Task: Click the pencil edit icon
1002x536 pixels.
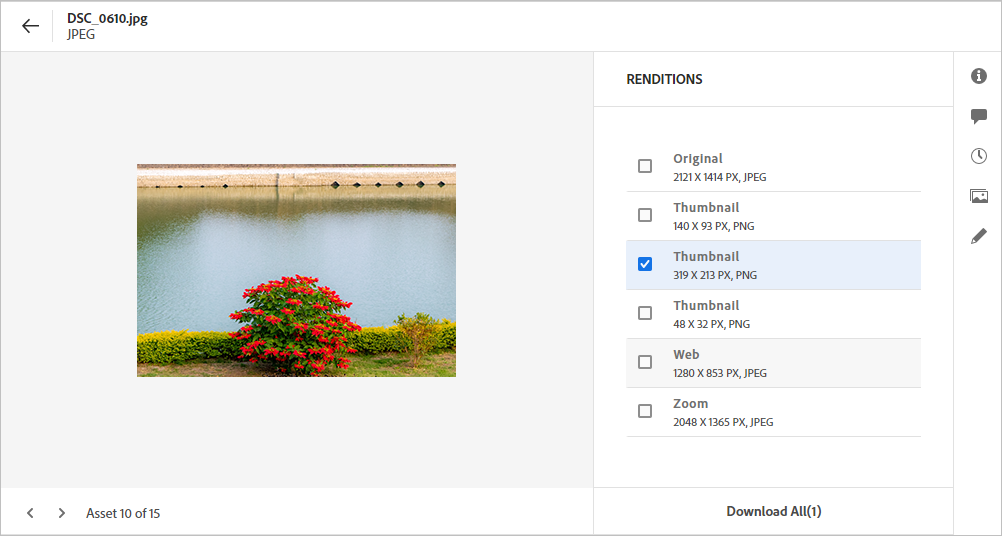Action: (x=979, y=236)
